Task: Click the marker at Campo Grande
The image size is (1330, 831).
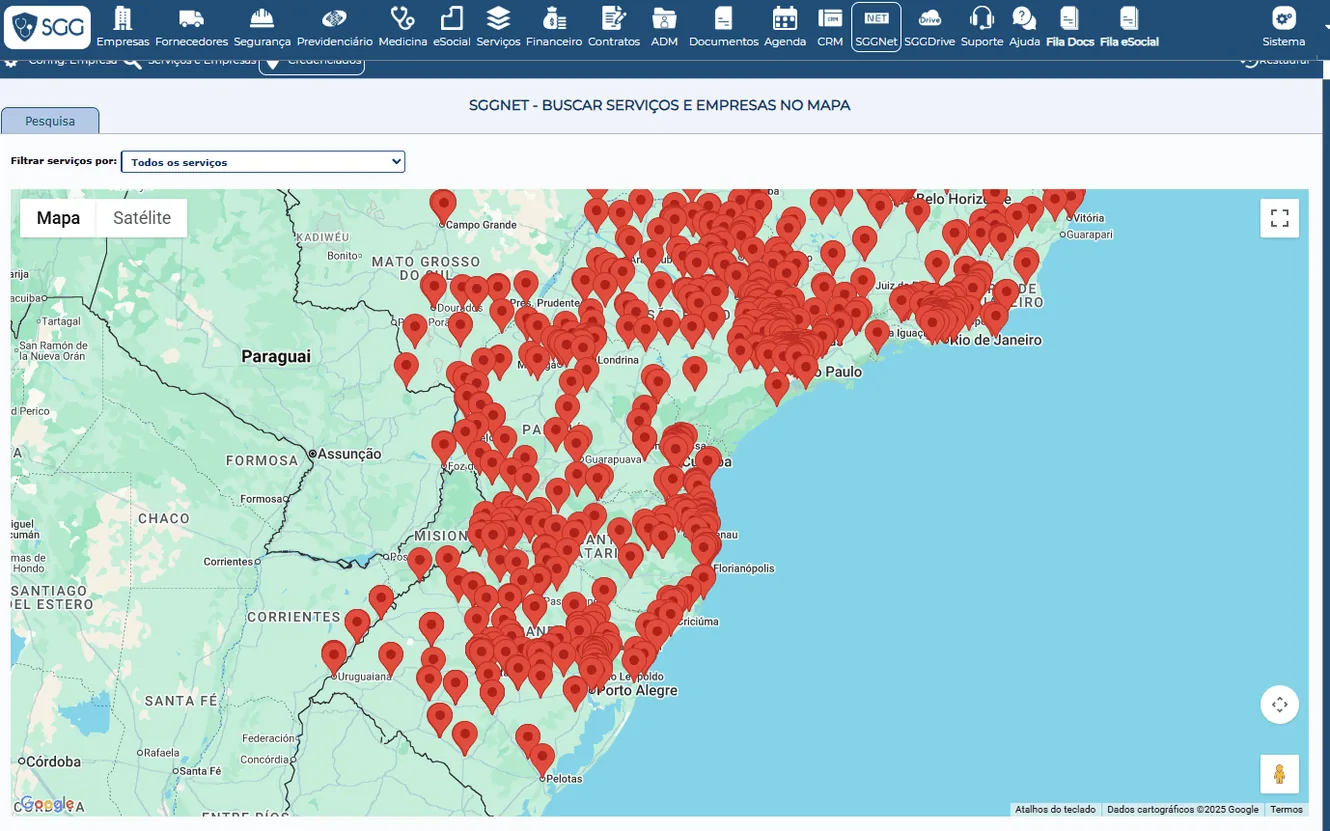Action: pyautogui.click(x=443, y=206)
